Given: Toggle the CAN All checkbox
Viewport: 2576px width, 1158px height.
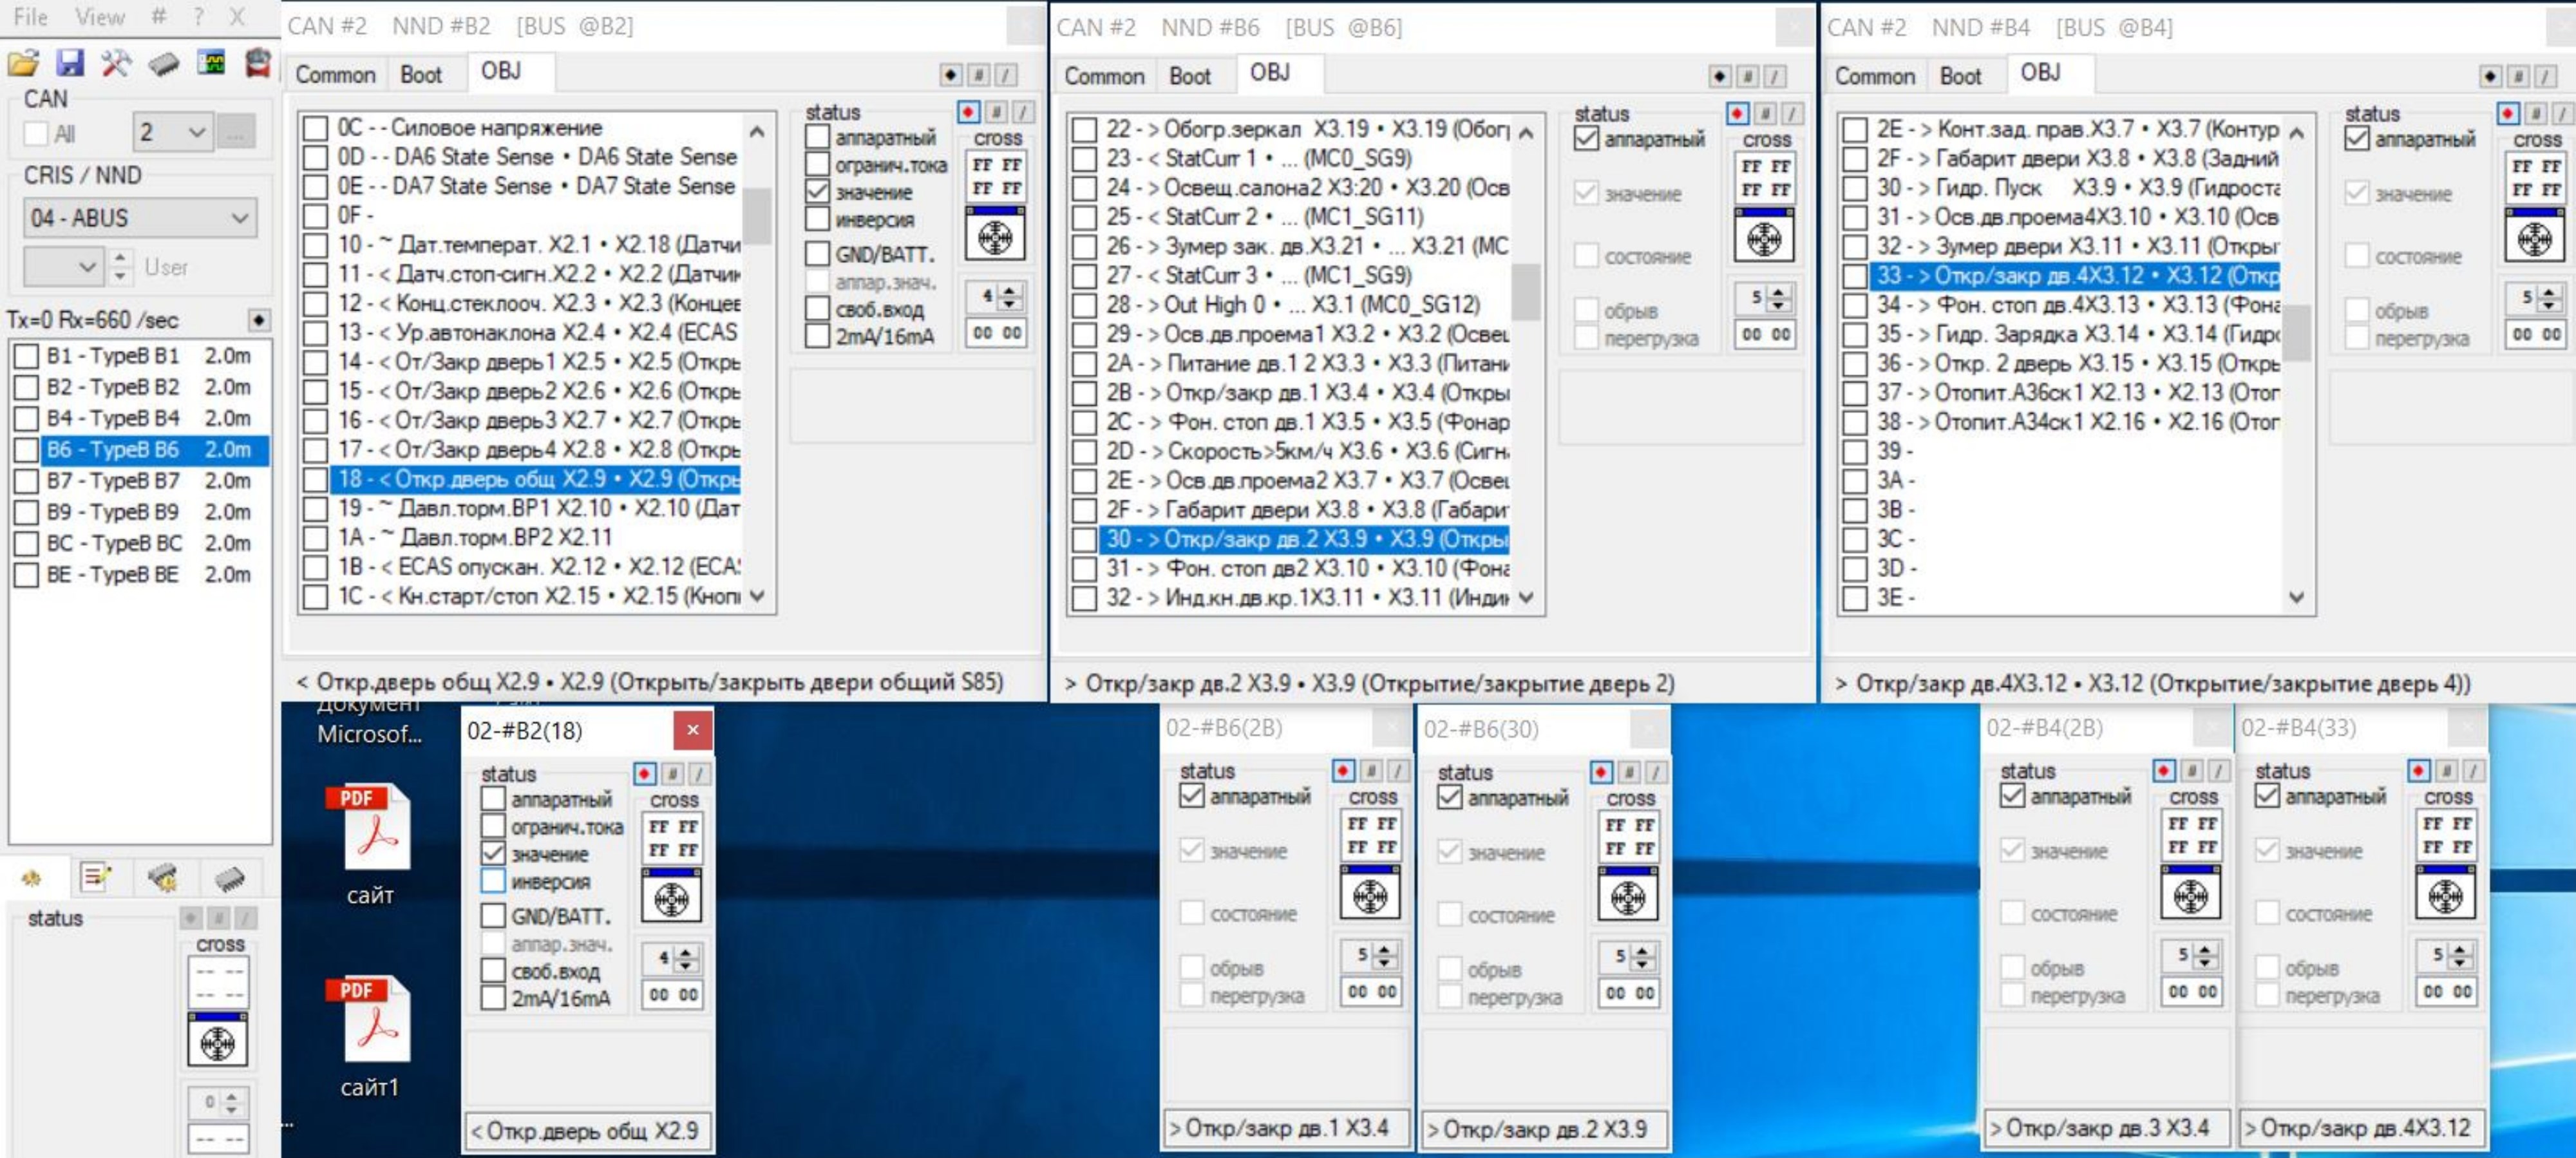Looking at the screenshot, I should 36,133.
